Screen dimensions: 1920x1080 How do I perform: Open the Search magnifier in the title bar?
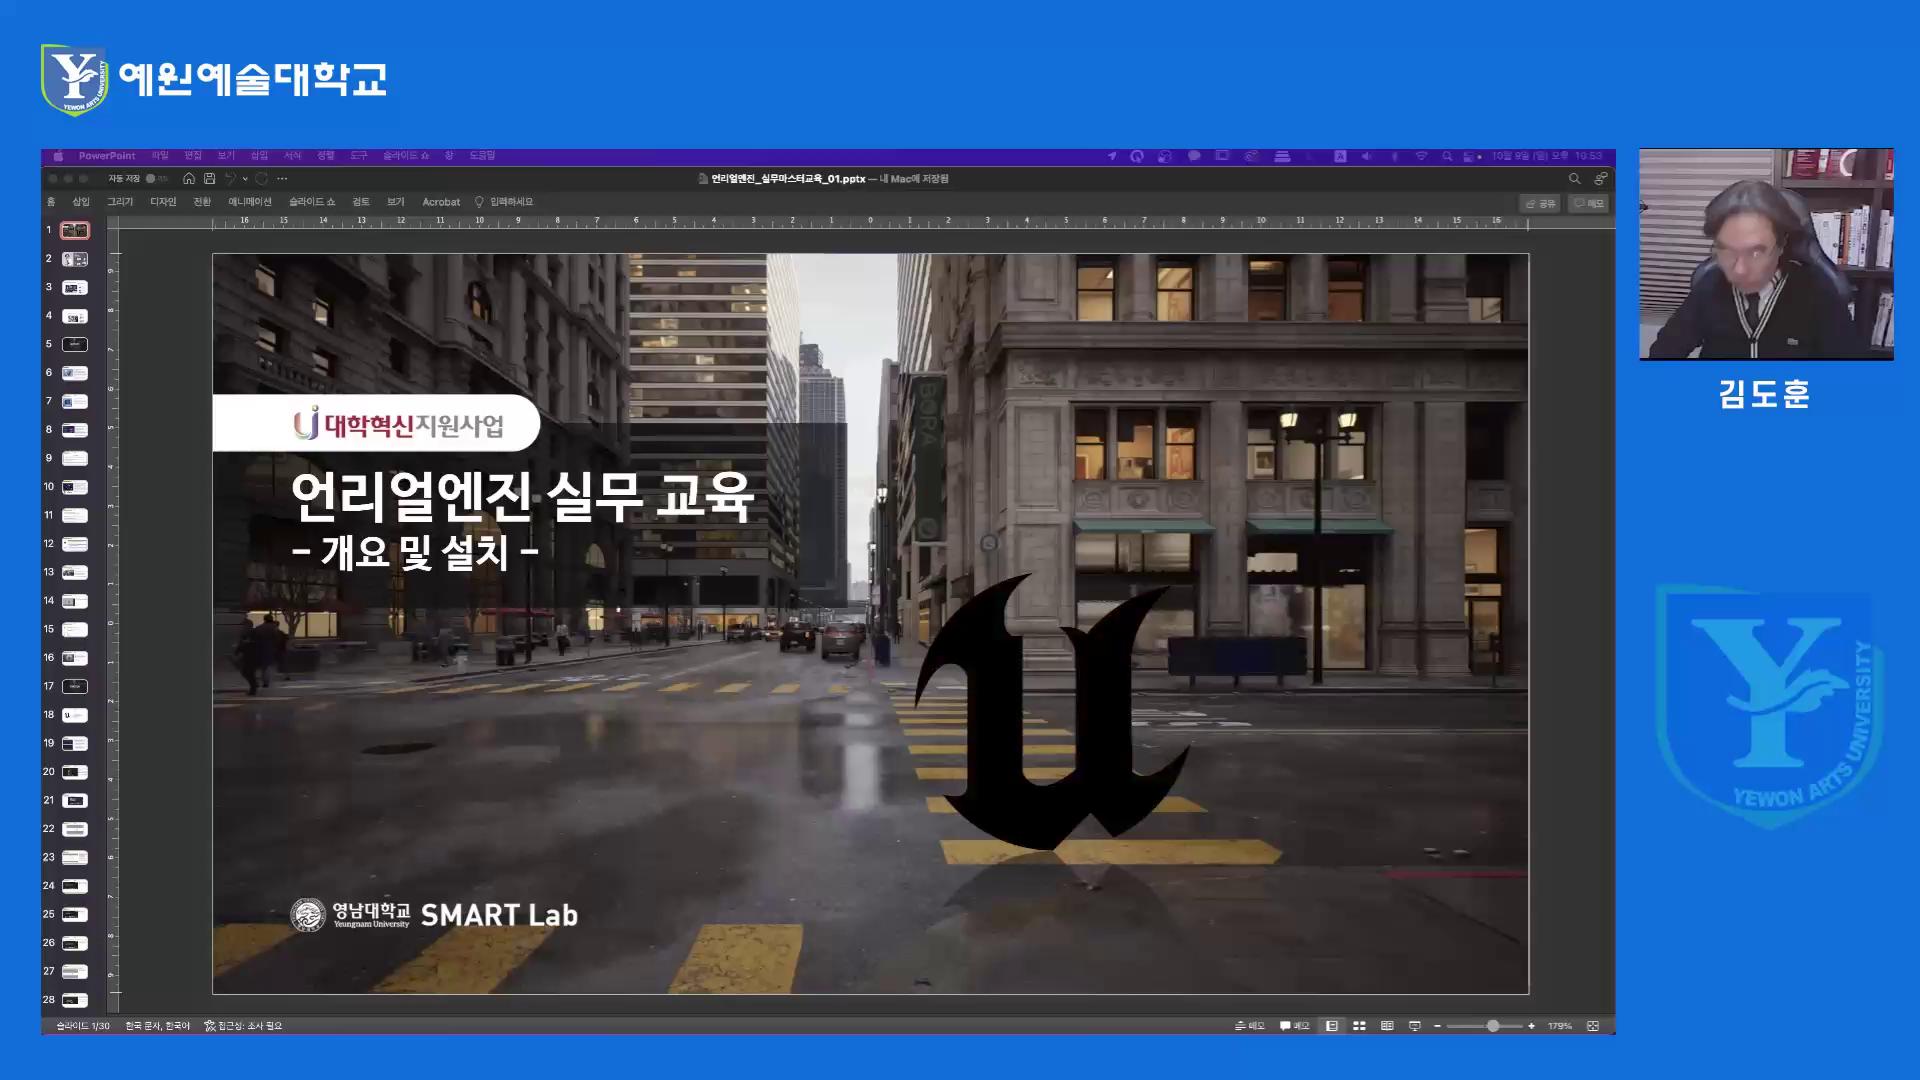pyautogui.click(x=1575, y=178)
